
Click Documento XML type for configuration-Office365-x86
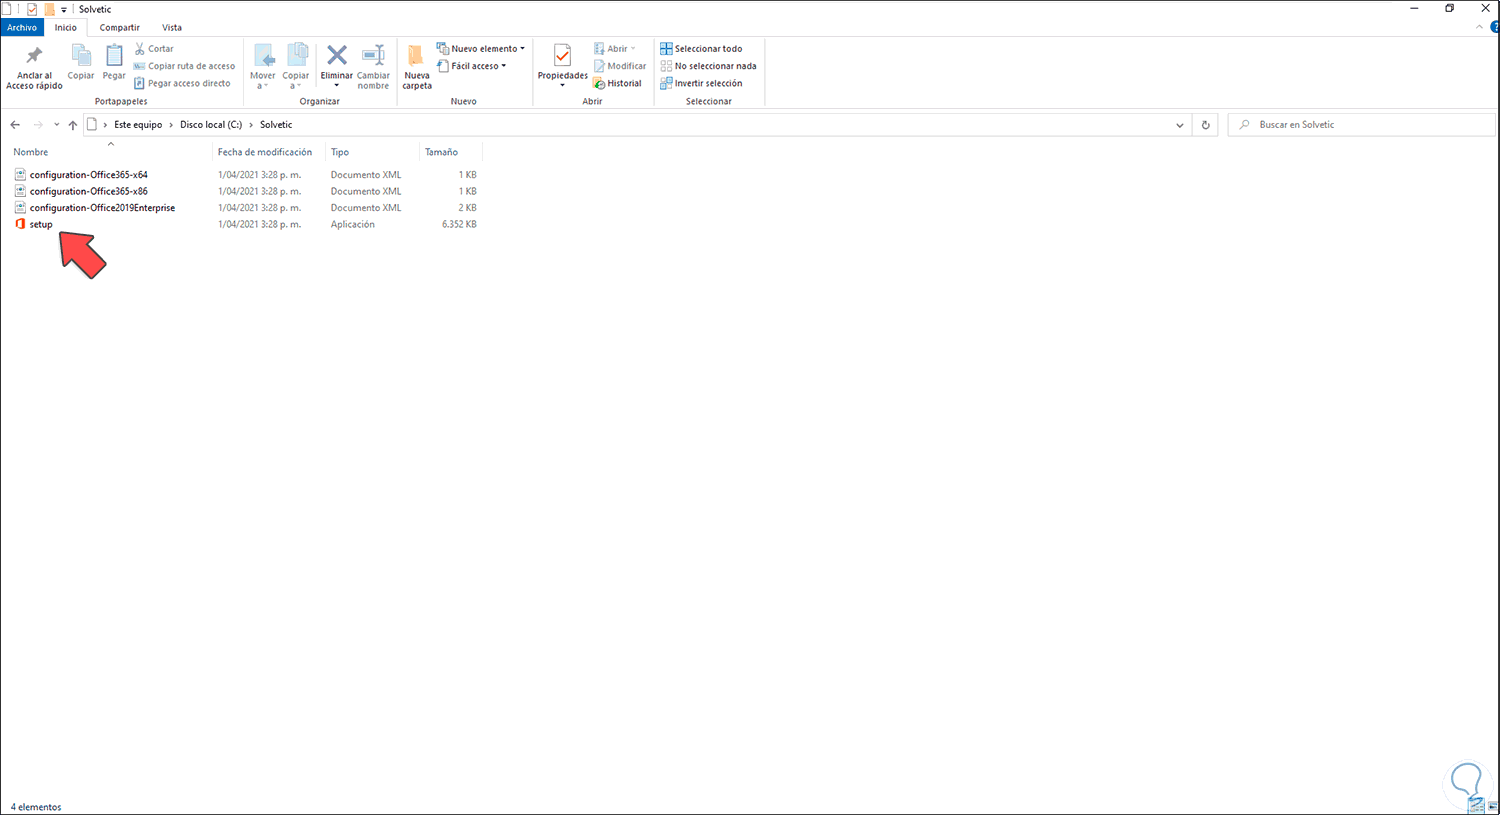[366, 191]
